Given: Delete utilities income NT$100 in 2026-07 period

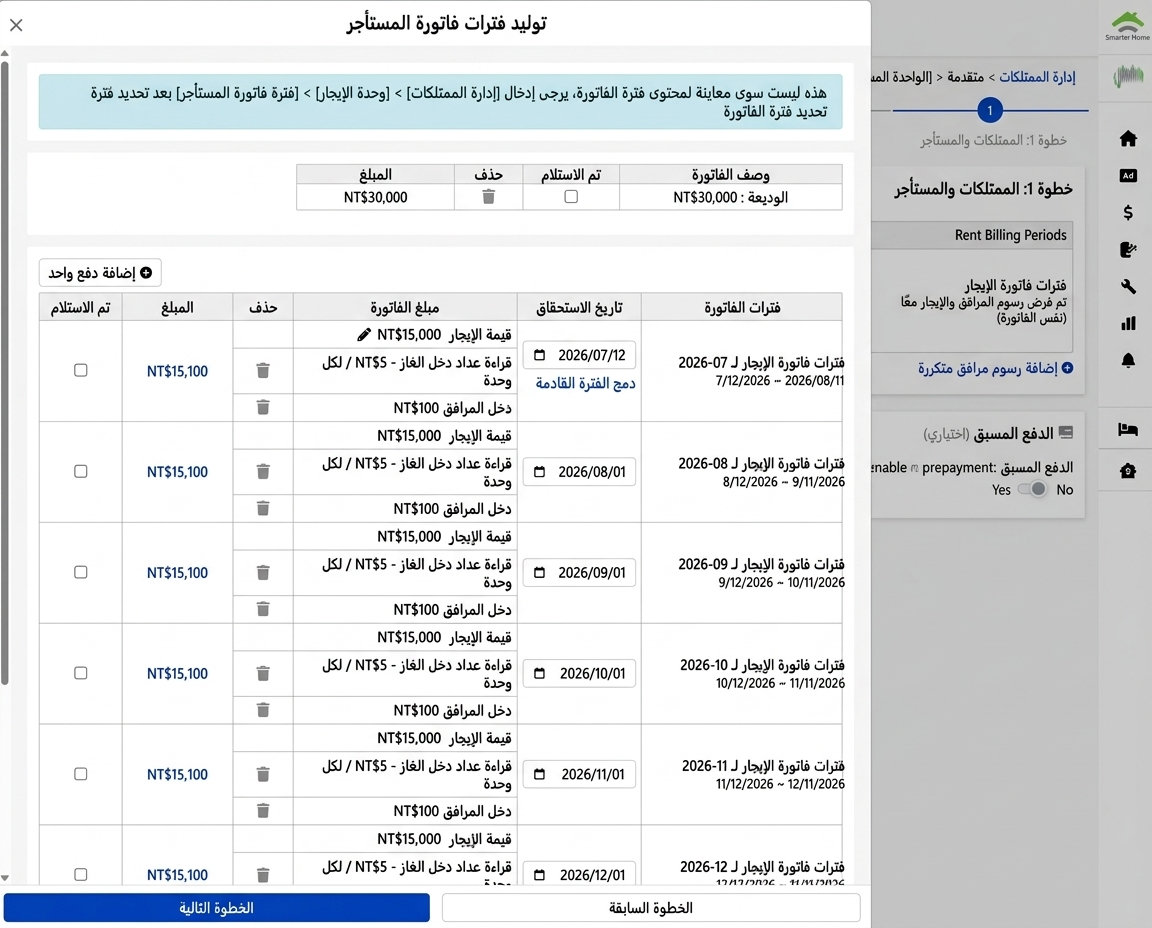Looking at the screenshot, I should tap(263, 407).
